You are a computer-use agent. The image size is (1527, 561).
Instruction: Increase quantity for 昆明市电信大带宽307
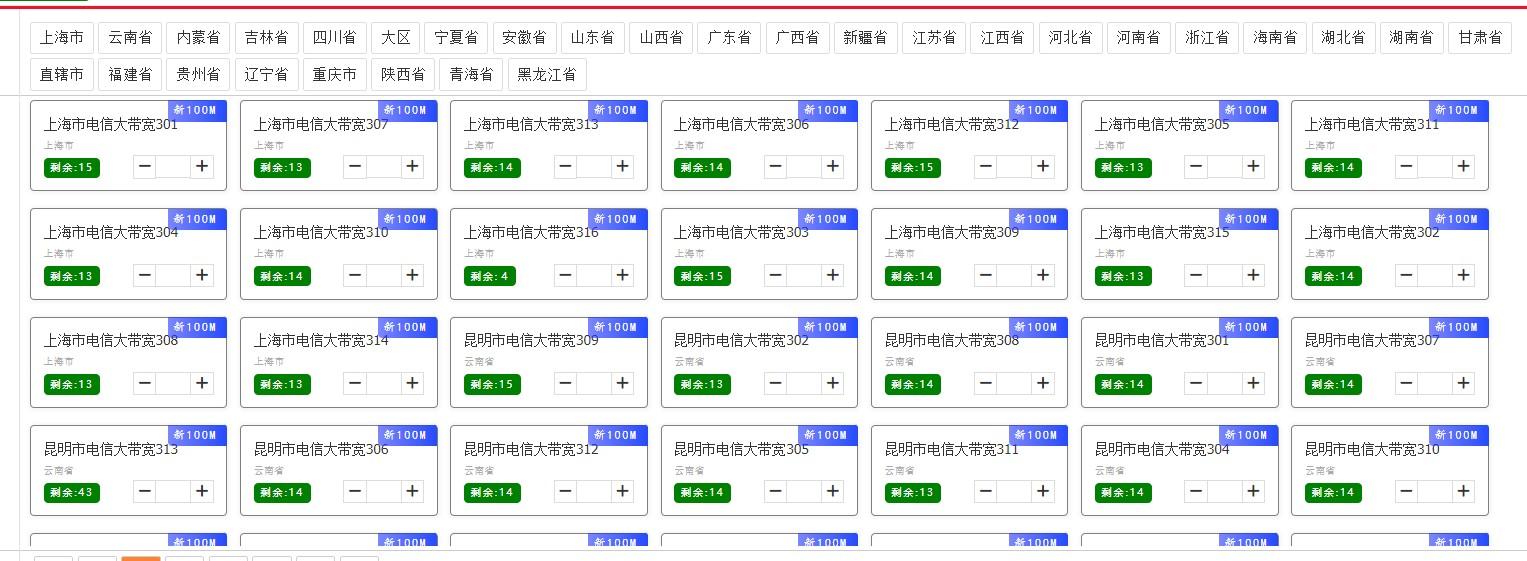click(1463, 383)
